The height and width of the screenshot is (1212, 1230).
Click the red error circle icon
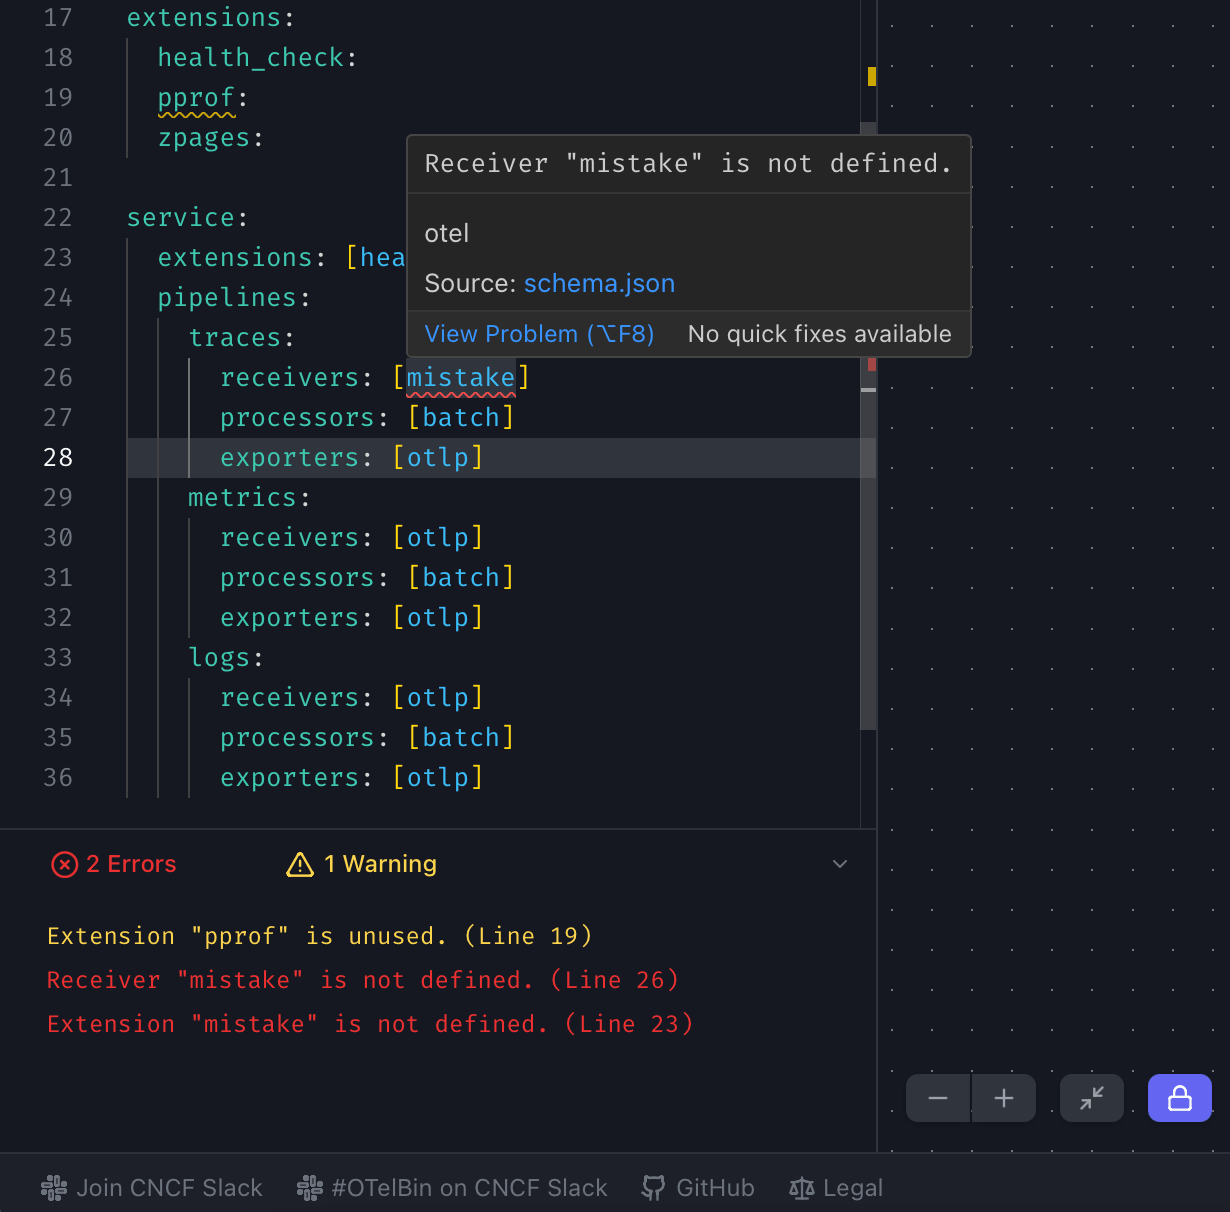click(65, 864)
